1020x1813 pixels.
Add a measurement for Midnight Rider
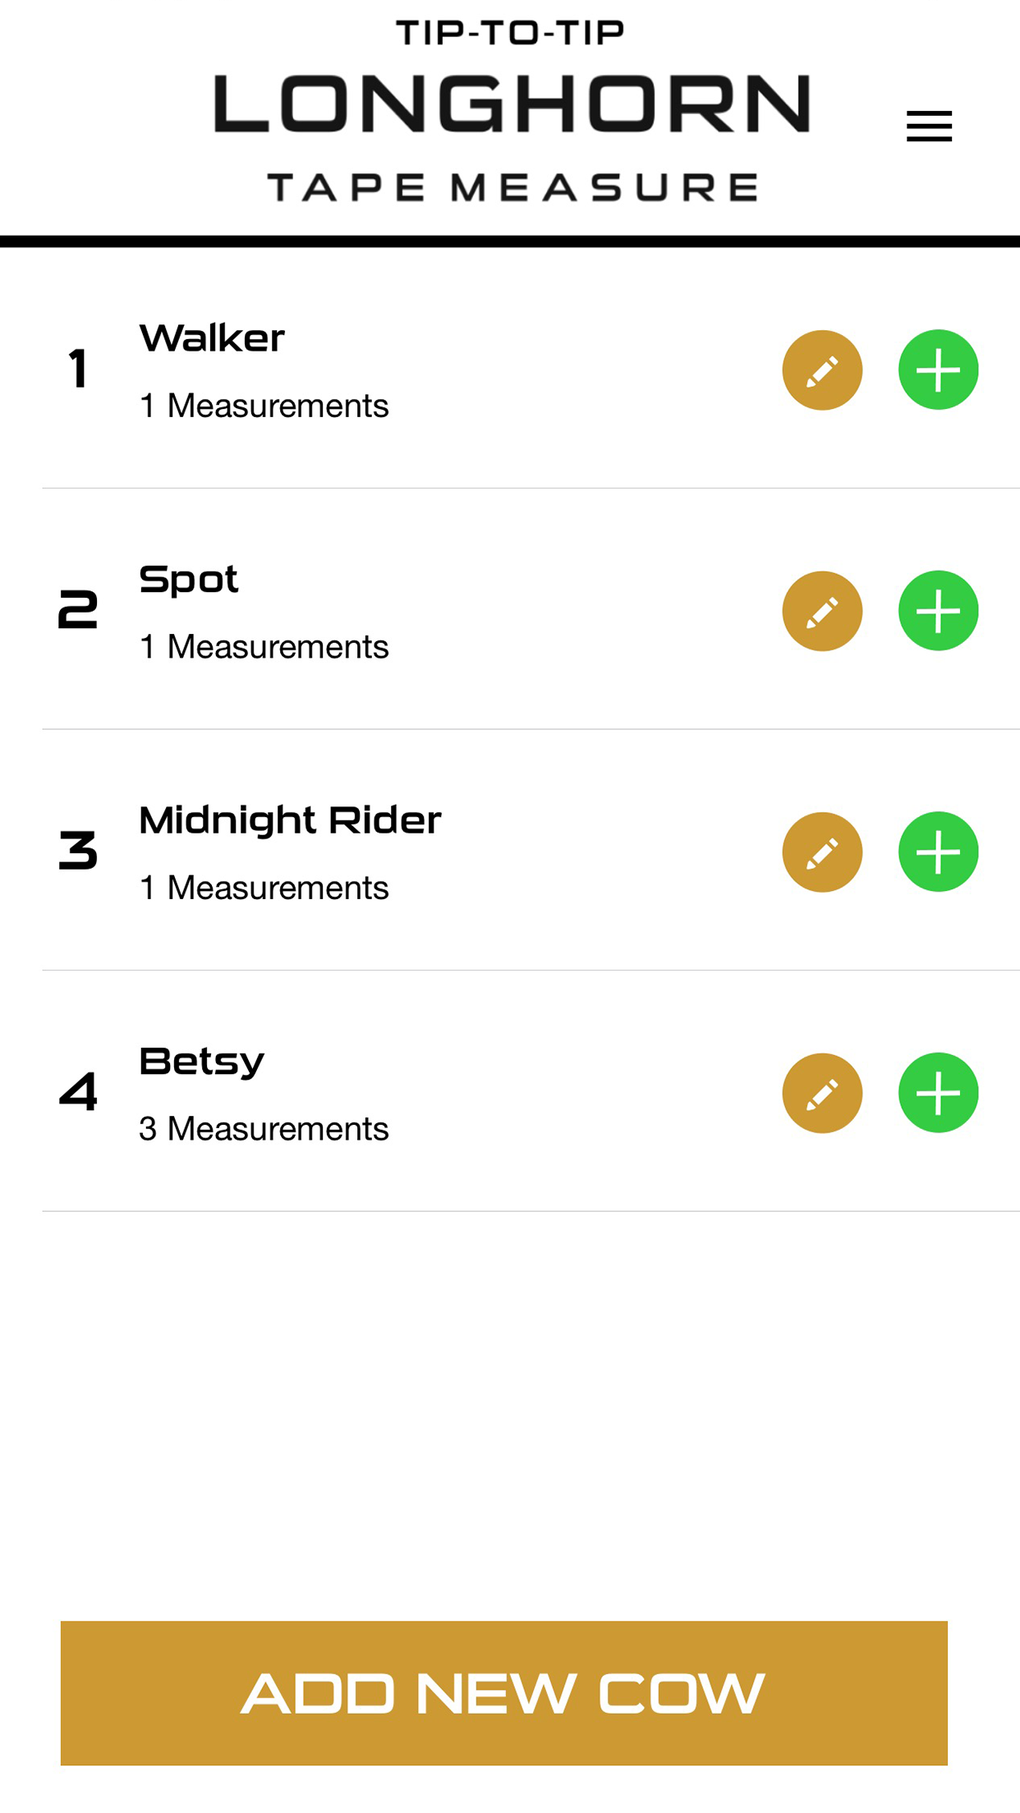pyautogui.click(x=938, y=852)
